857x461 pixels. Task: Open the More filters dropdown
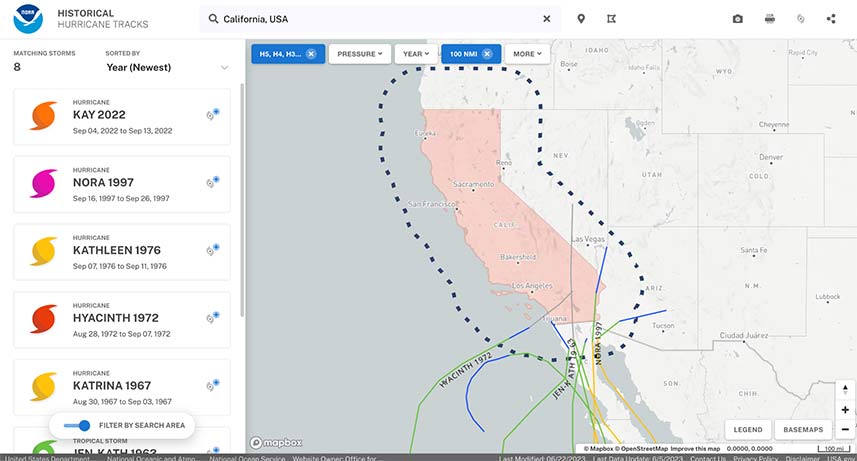(527, 54)
